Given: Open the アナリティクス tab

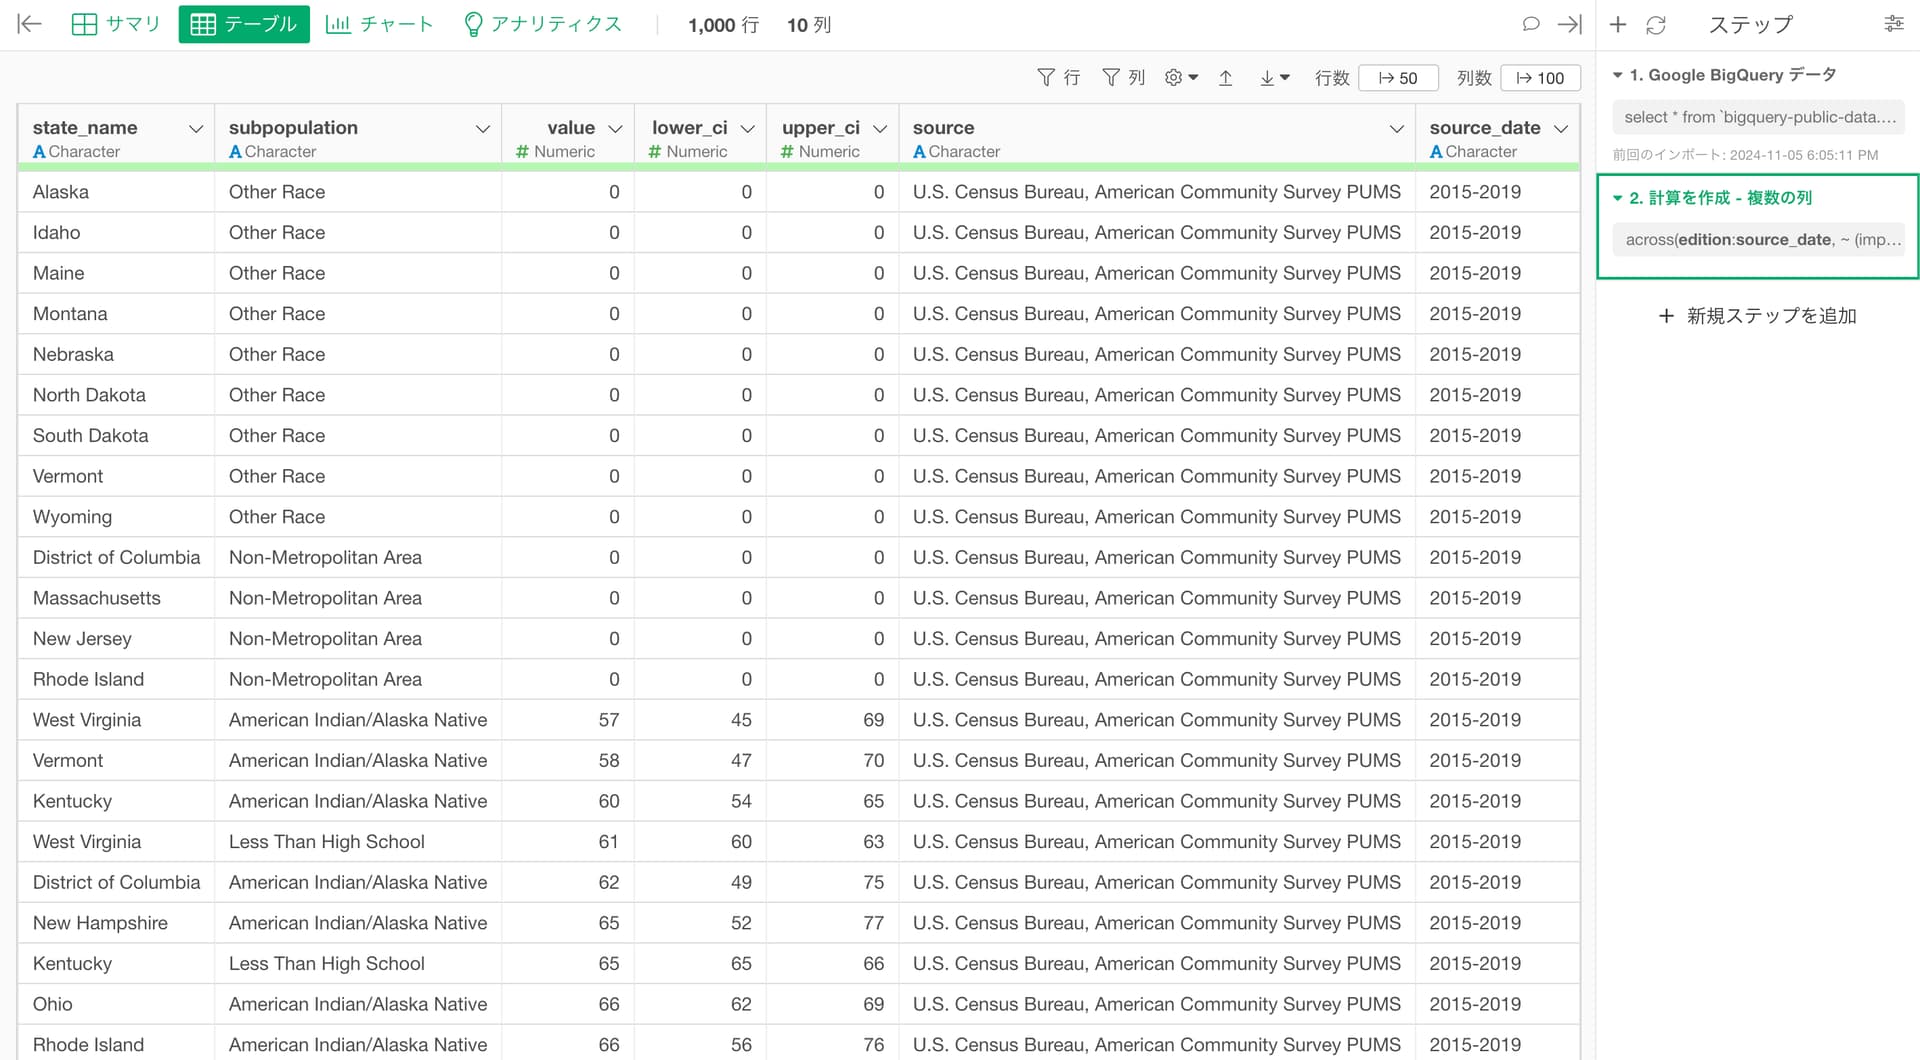Looking at the screenshot, I should click(543, 24).
